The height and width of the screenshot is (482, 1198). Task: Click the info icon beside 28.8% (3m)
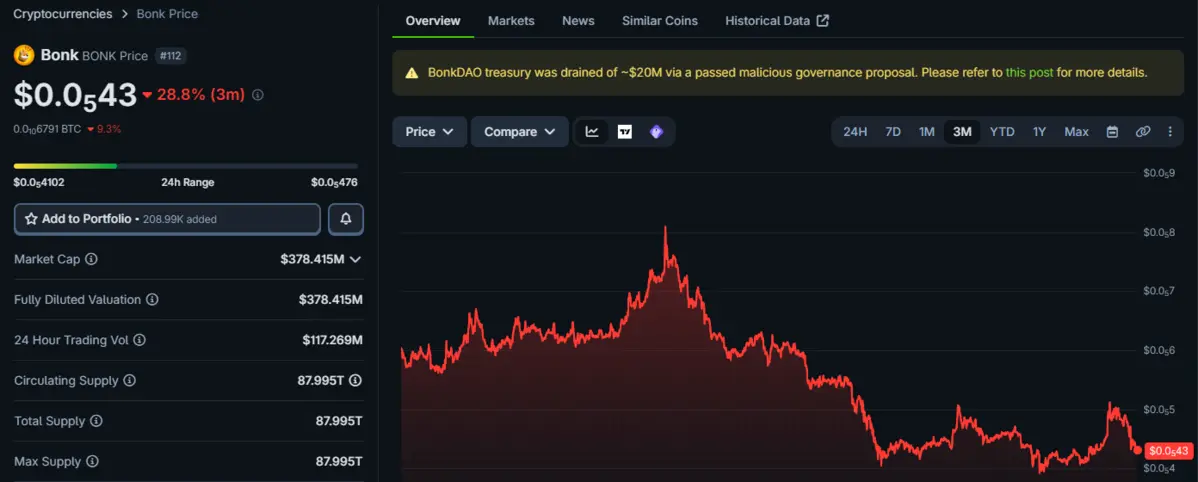point(258,95)
